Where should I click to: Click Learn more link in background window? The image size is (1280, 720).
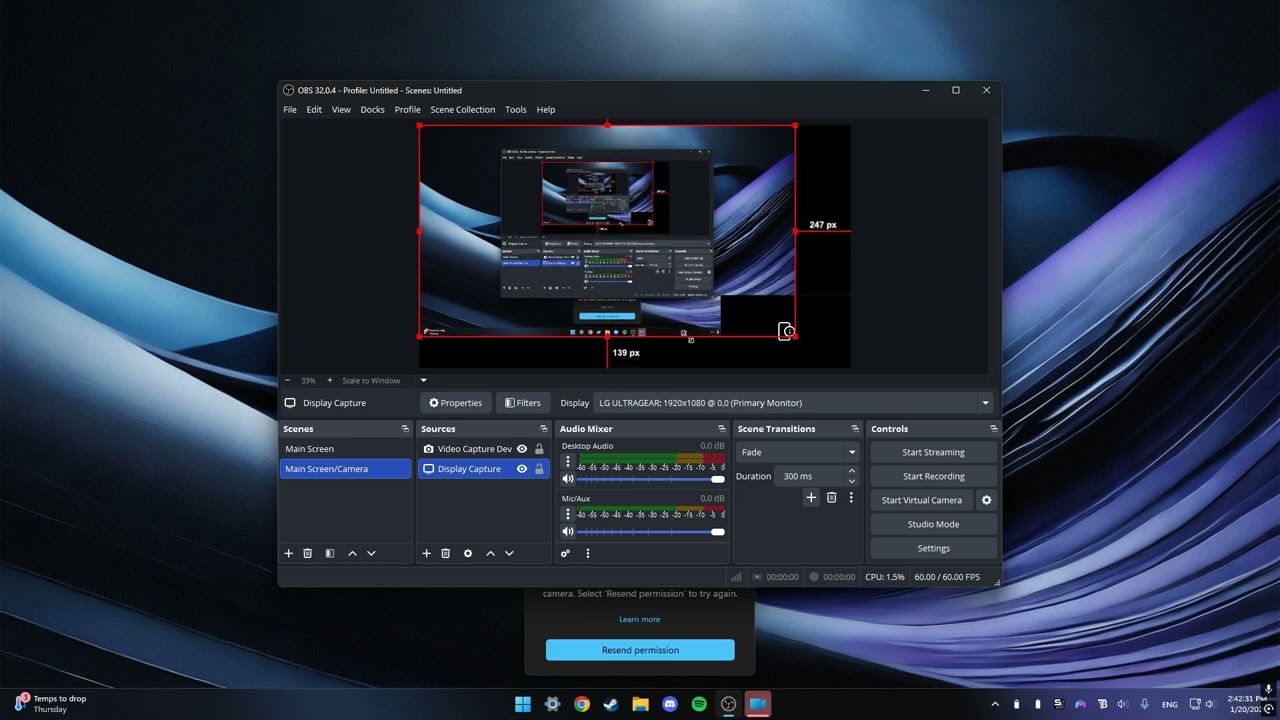pyautogui.click(x=640, y=619)
